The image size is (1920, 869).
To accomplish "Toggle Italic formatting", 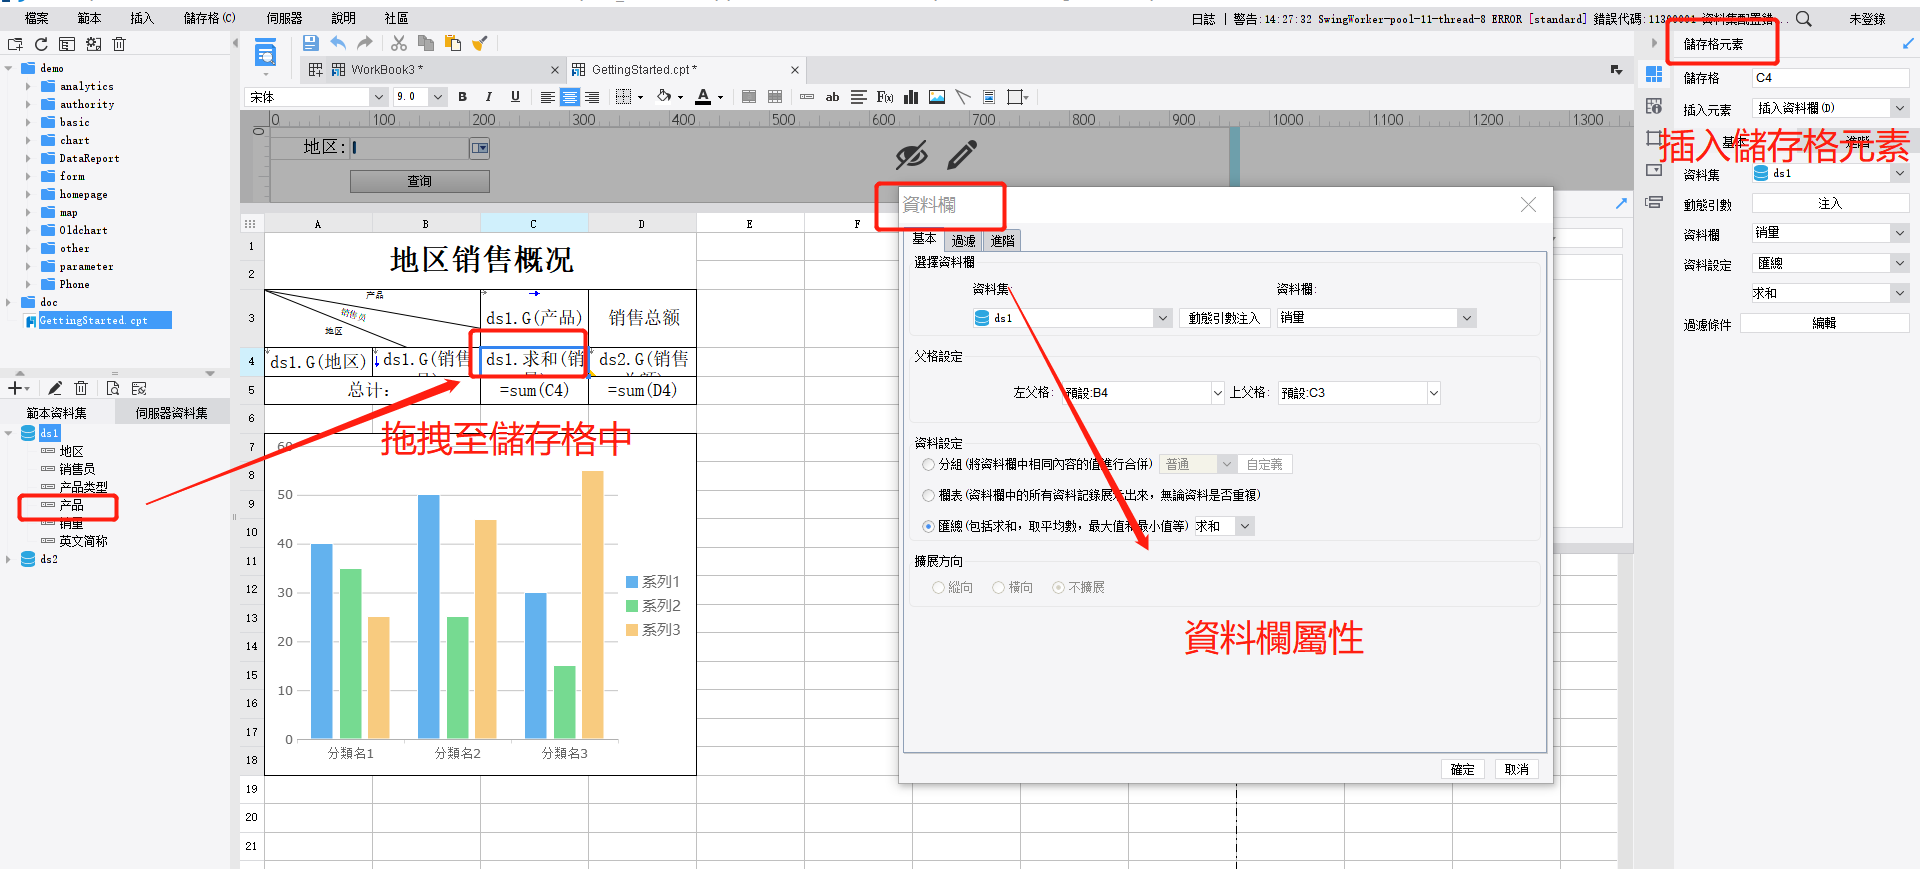I will (x=488, y=97).
